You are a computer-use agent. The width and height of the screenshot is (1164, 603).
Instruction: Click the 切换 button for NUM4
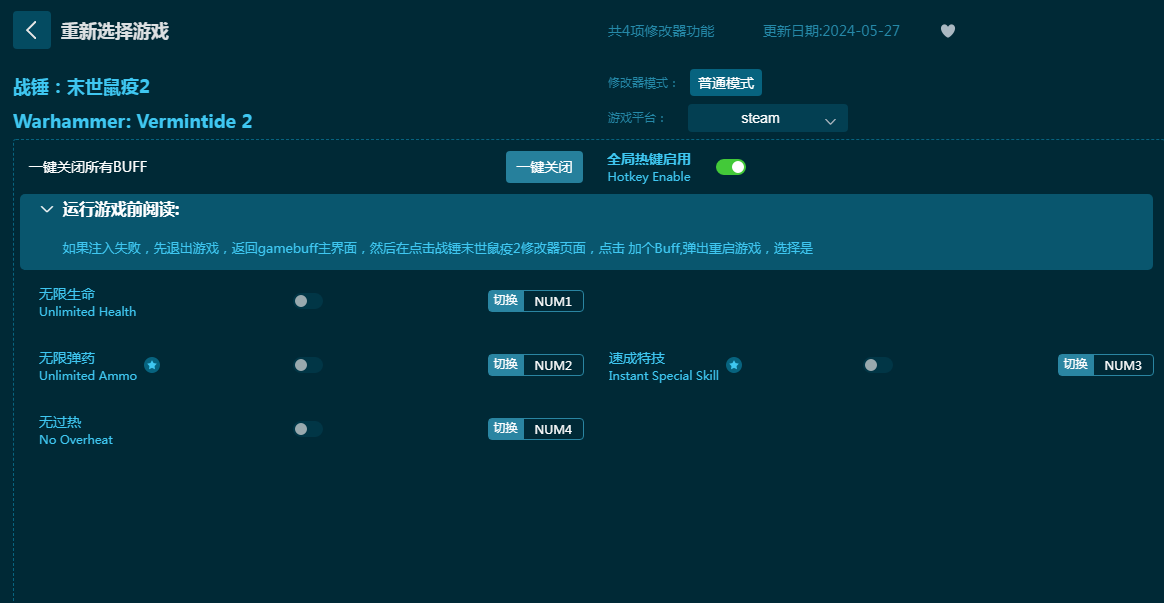506,428
